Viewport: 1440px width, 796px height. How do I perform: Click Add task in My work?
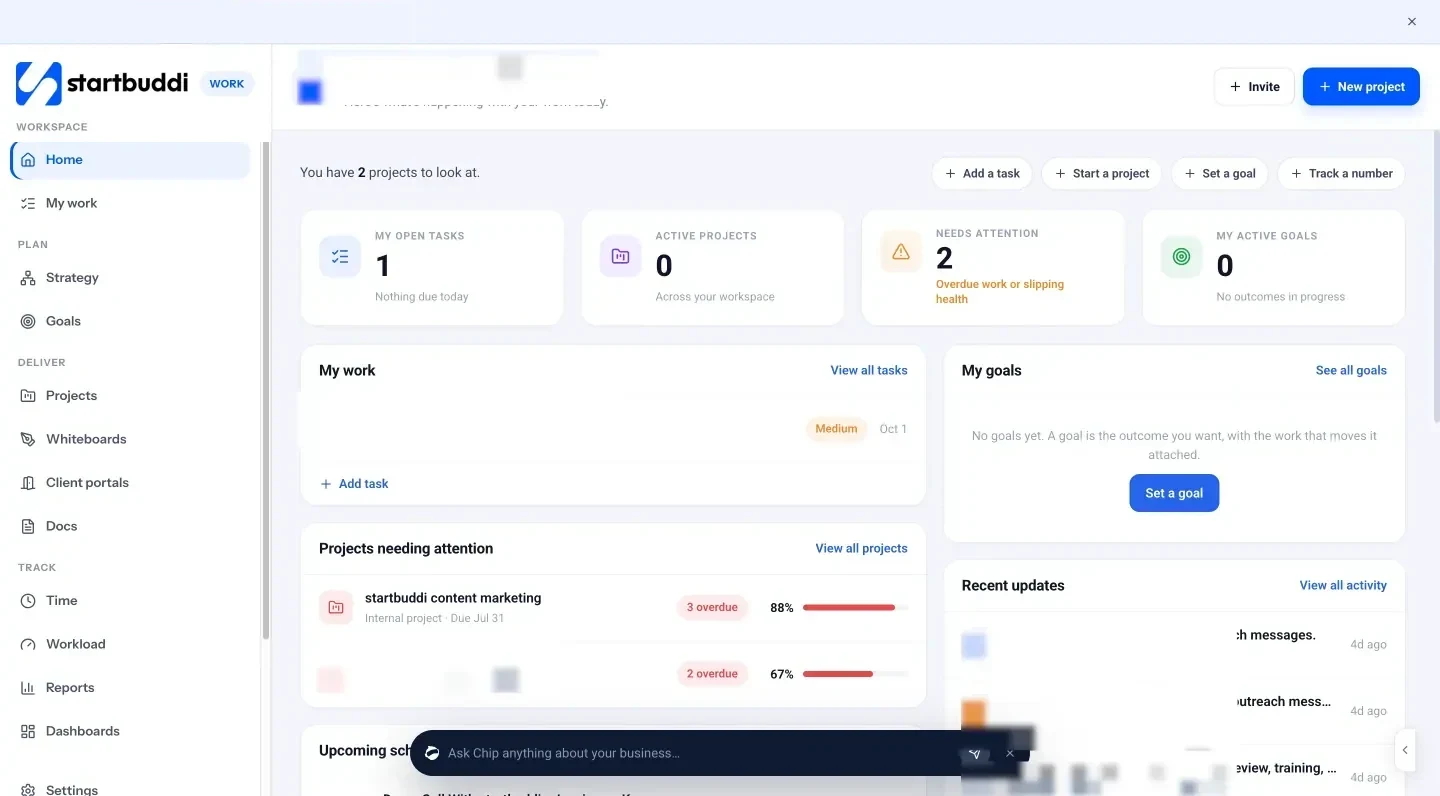tap(354, 484)
